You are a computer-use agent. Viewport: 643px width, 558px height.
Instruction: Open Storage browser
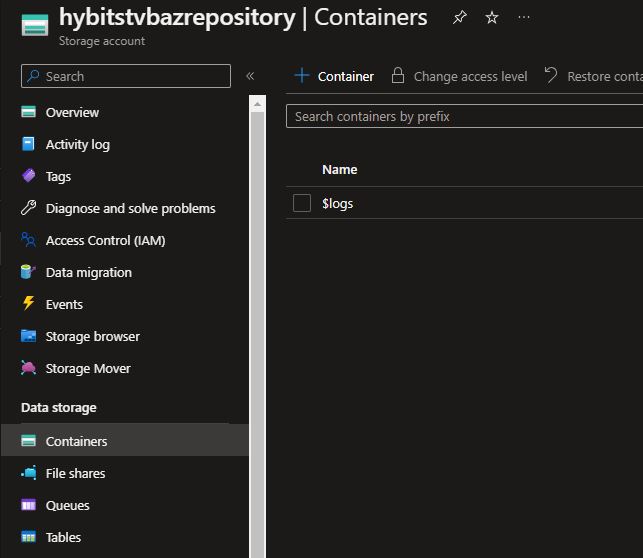92,336
